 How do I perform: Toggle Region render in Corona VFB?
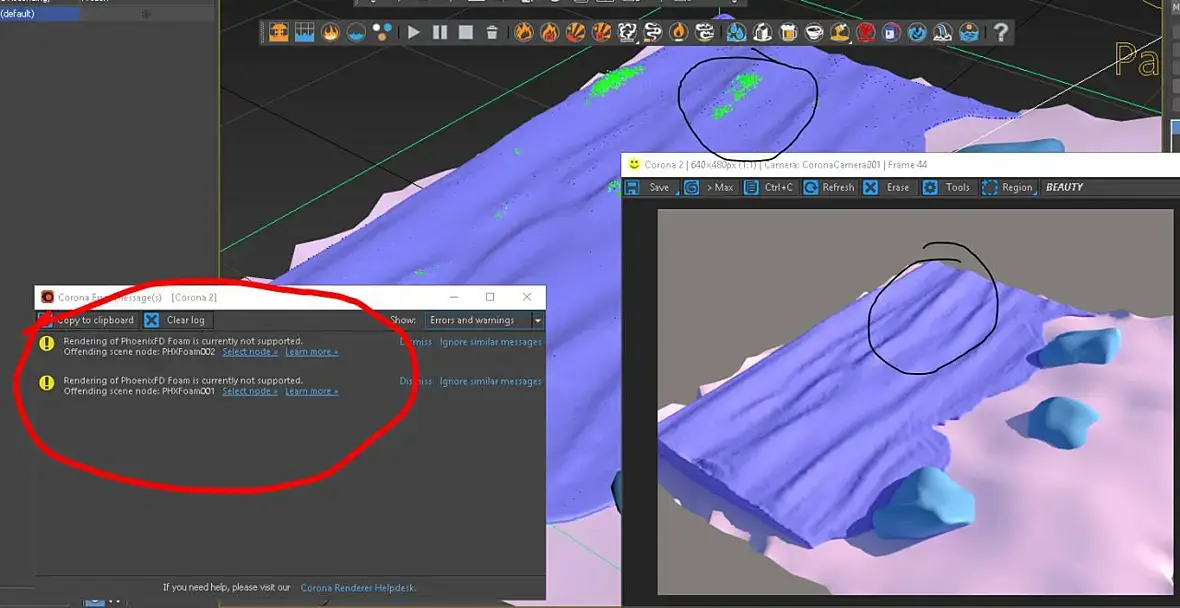click(1008, 187)
